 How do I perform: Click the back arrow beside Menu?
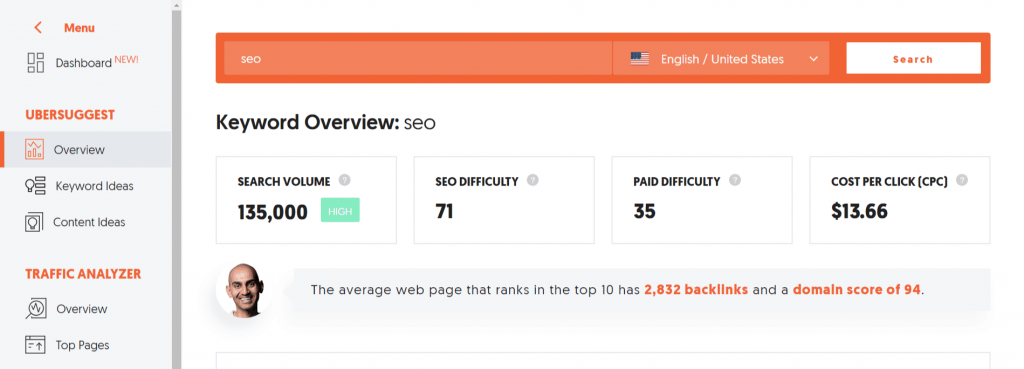pyautogui.click(x=38, y=27)
